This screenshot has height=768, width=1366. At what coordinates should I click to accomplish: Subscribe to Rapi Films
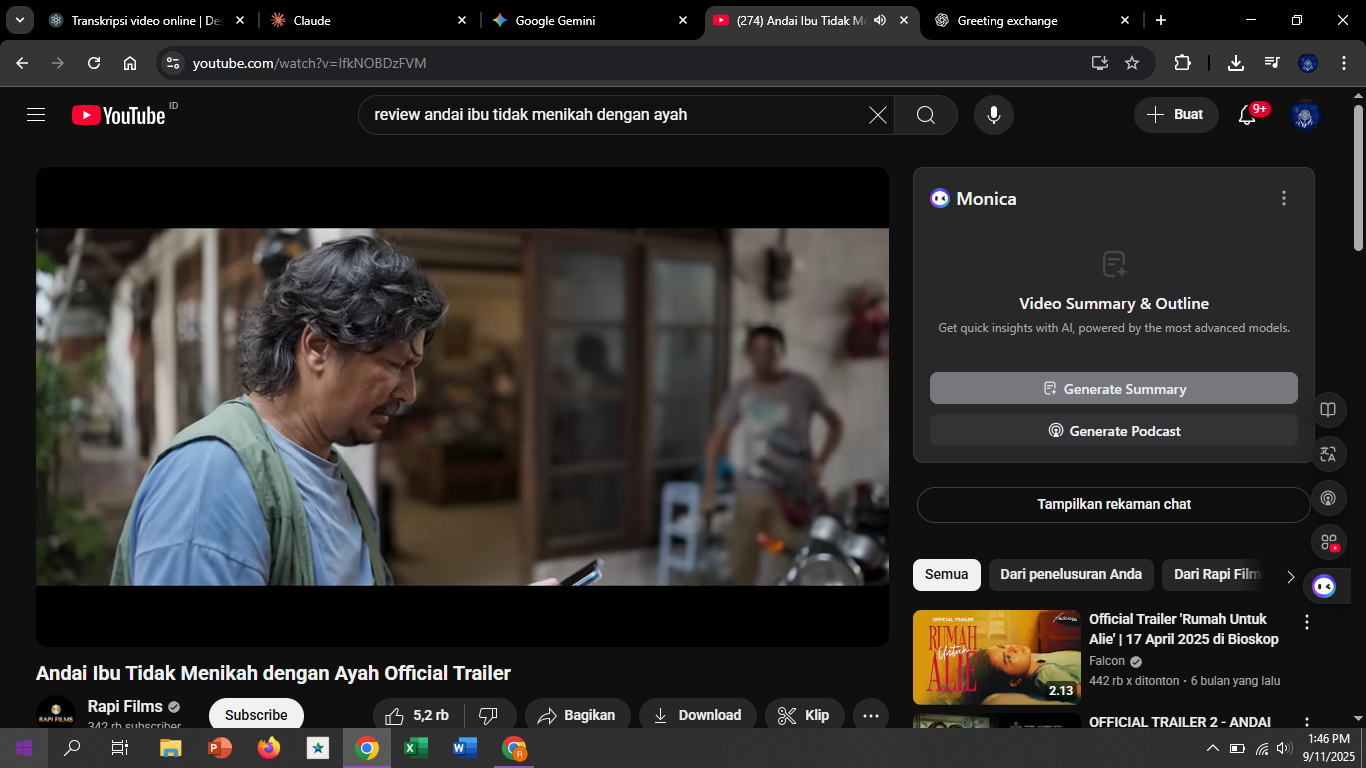(256, 714)
